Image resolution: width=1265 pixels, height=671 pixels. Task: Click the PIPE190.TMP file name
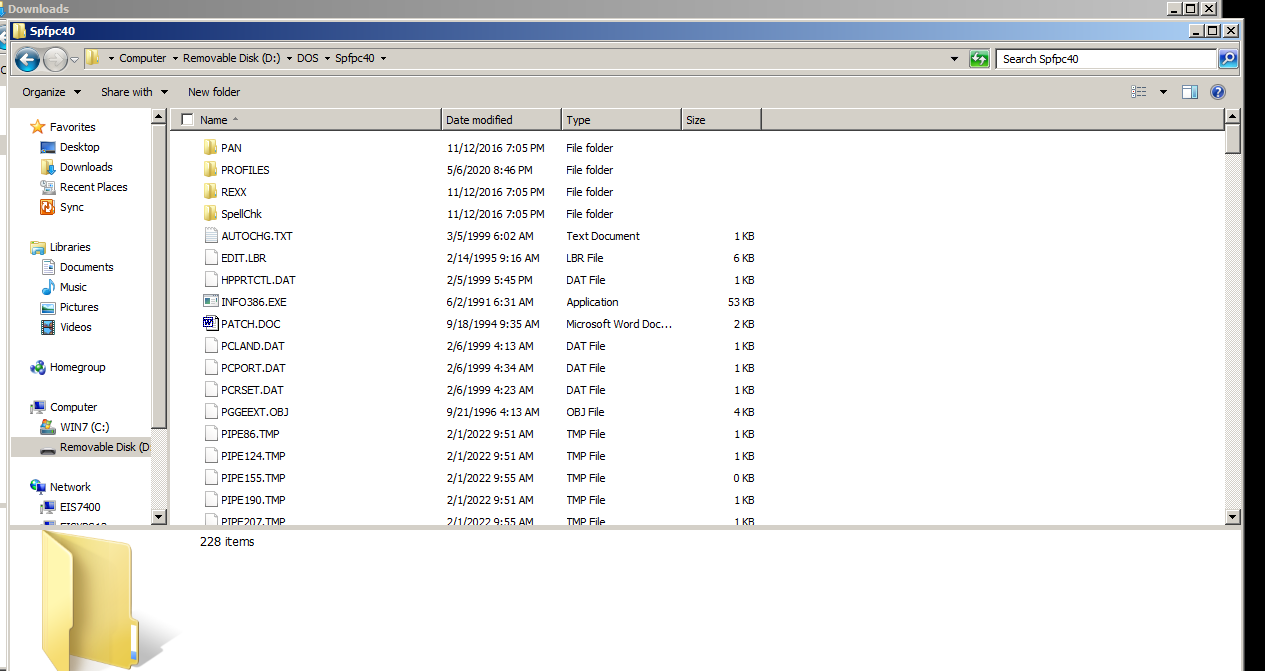coord(253,500)
